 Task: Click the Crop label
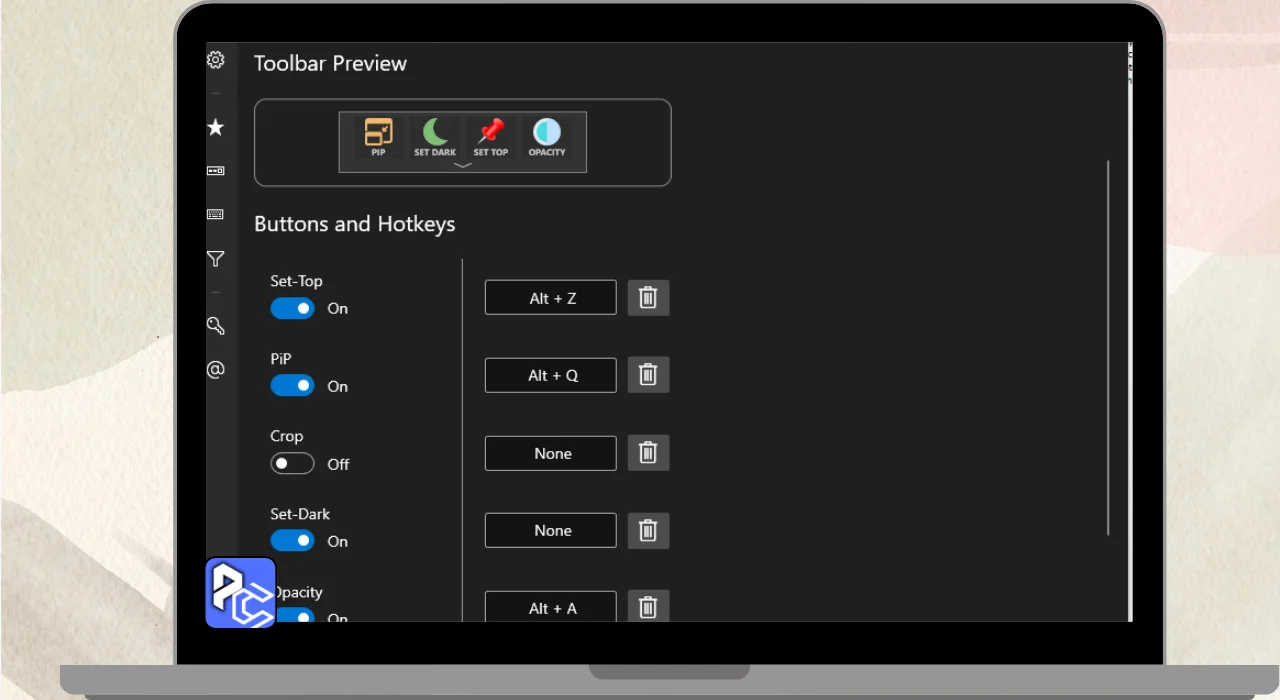pos(286,437)
